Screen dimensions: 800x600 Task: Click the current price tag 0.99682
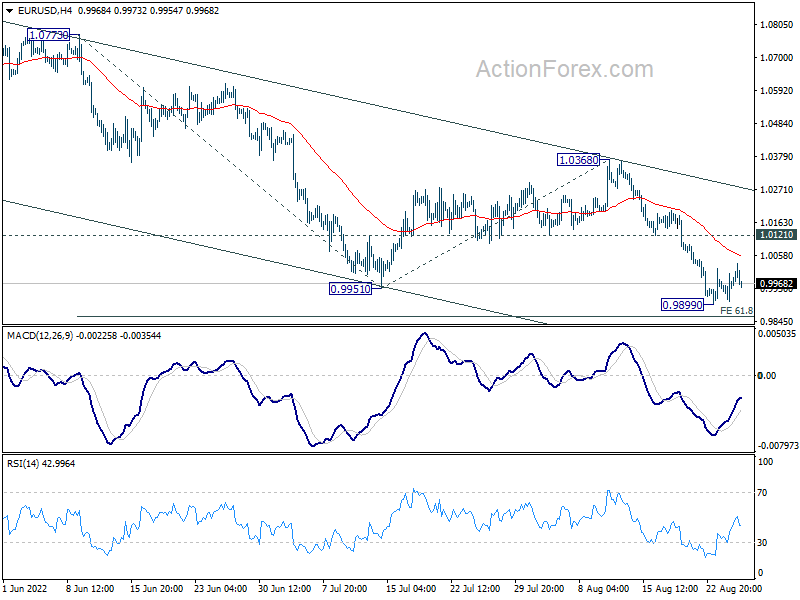click(x=777, y=284)
